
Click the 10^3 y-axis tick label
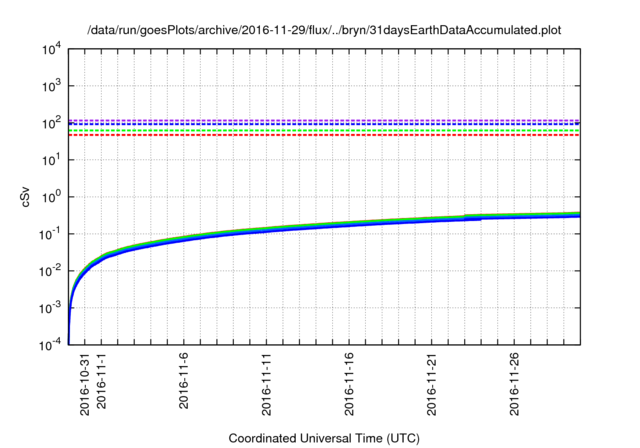point(51,86)
